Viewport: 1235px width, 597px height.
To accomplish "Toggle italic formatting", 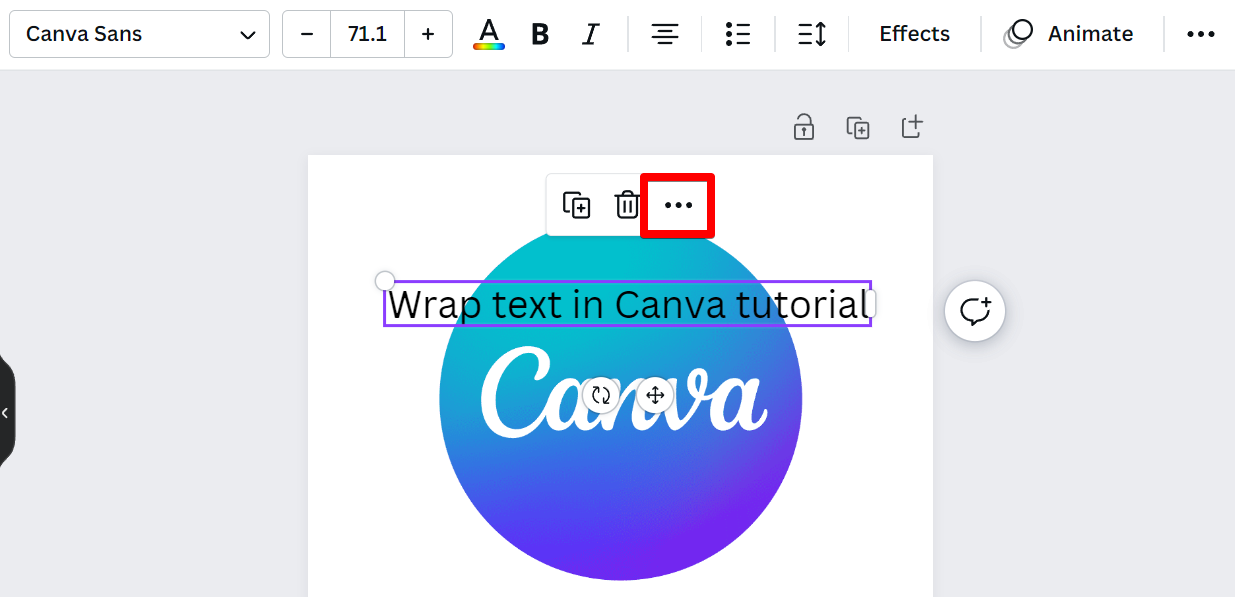I will click(x=591, y=34).
